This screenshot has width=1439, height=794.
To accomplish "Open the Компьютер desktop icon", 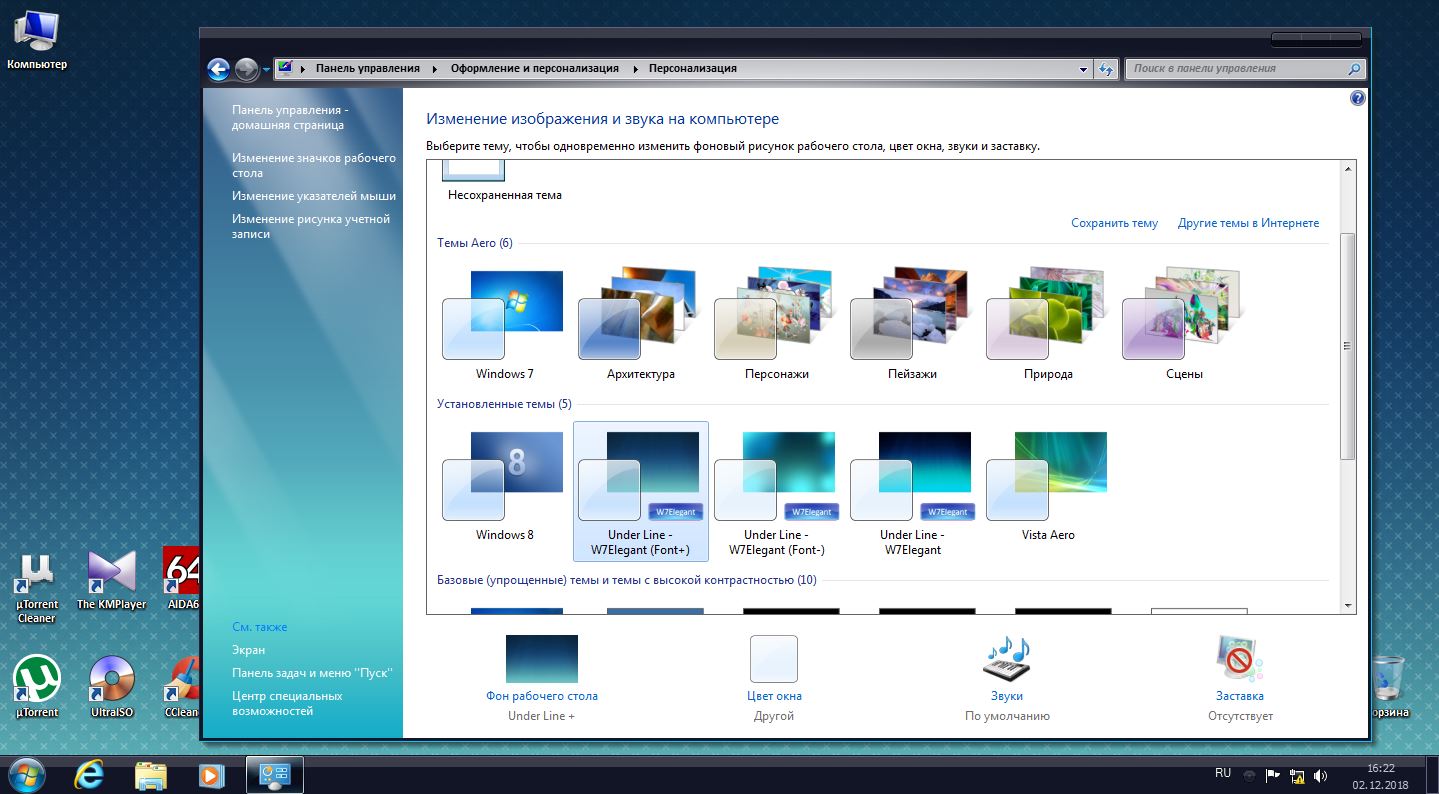I will pyautogui.click(x=37, y=40).
